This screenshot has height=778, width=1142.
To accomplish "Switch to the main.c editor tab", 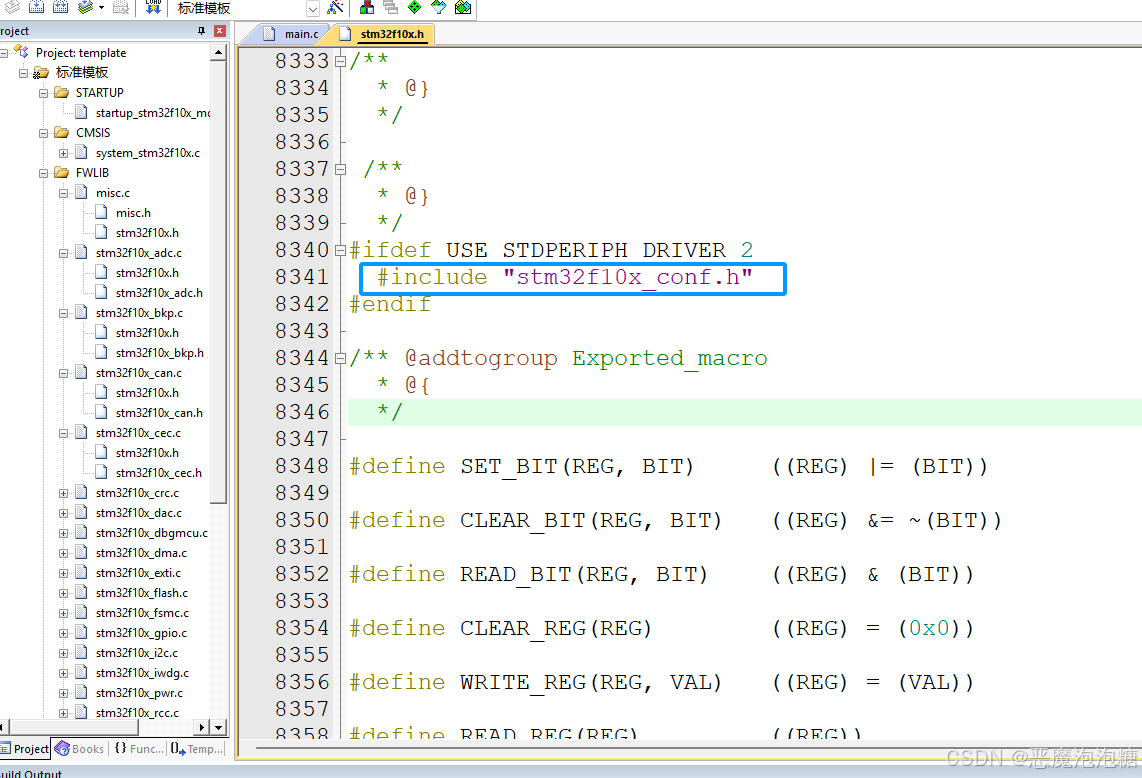I will (291, 34).
